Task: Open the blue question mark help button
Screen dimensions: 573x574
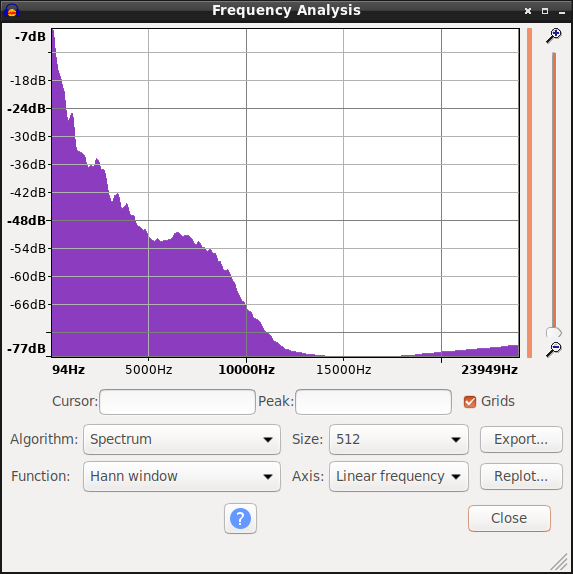Action: click(240, 518)
